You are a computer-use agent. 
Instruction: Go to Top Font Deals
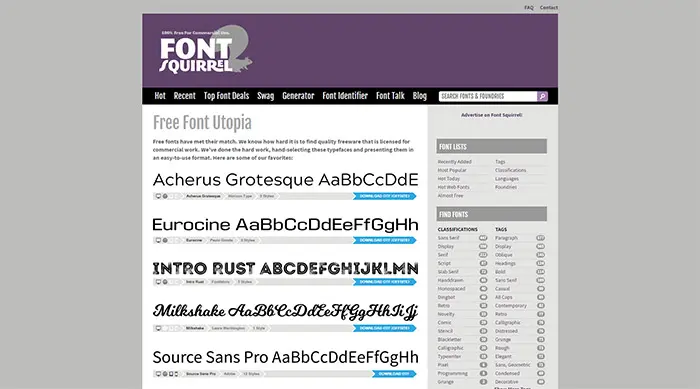tap(226, 96)
